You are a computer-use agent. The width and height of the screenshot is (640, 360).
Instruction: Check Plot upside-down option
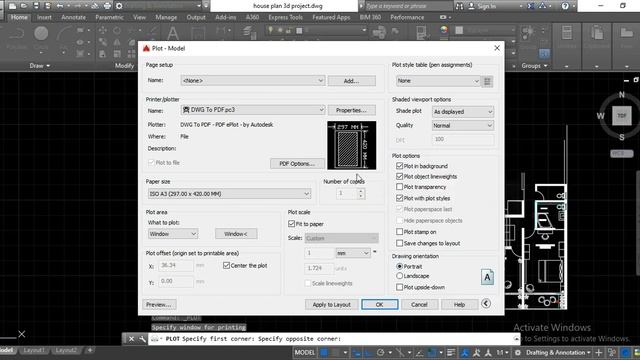click(x=400, y=287)
